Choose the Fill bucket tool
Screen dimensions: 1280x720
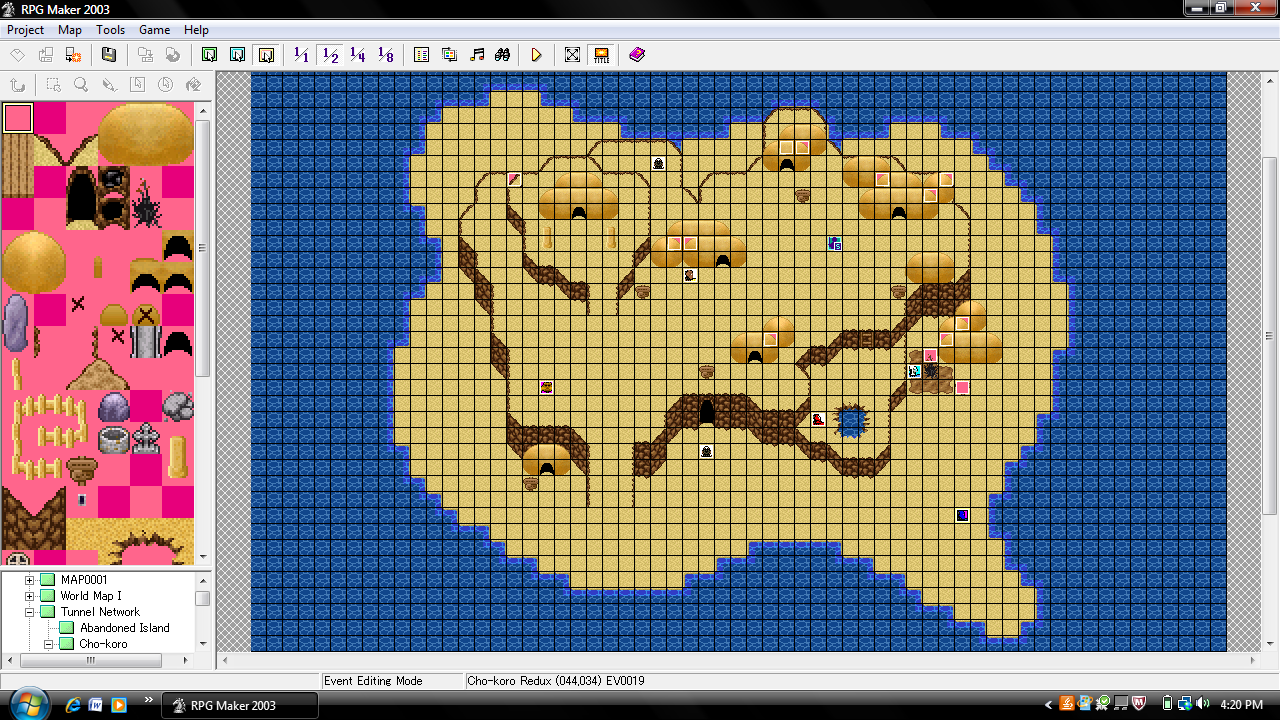(194, 85)
